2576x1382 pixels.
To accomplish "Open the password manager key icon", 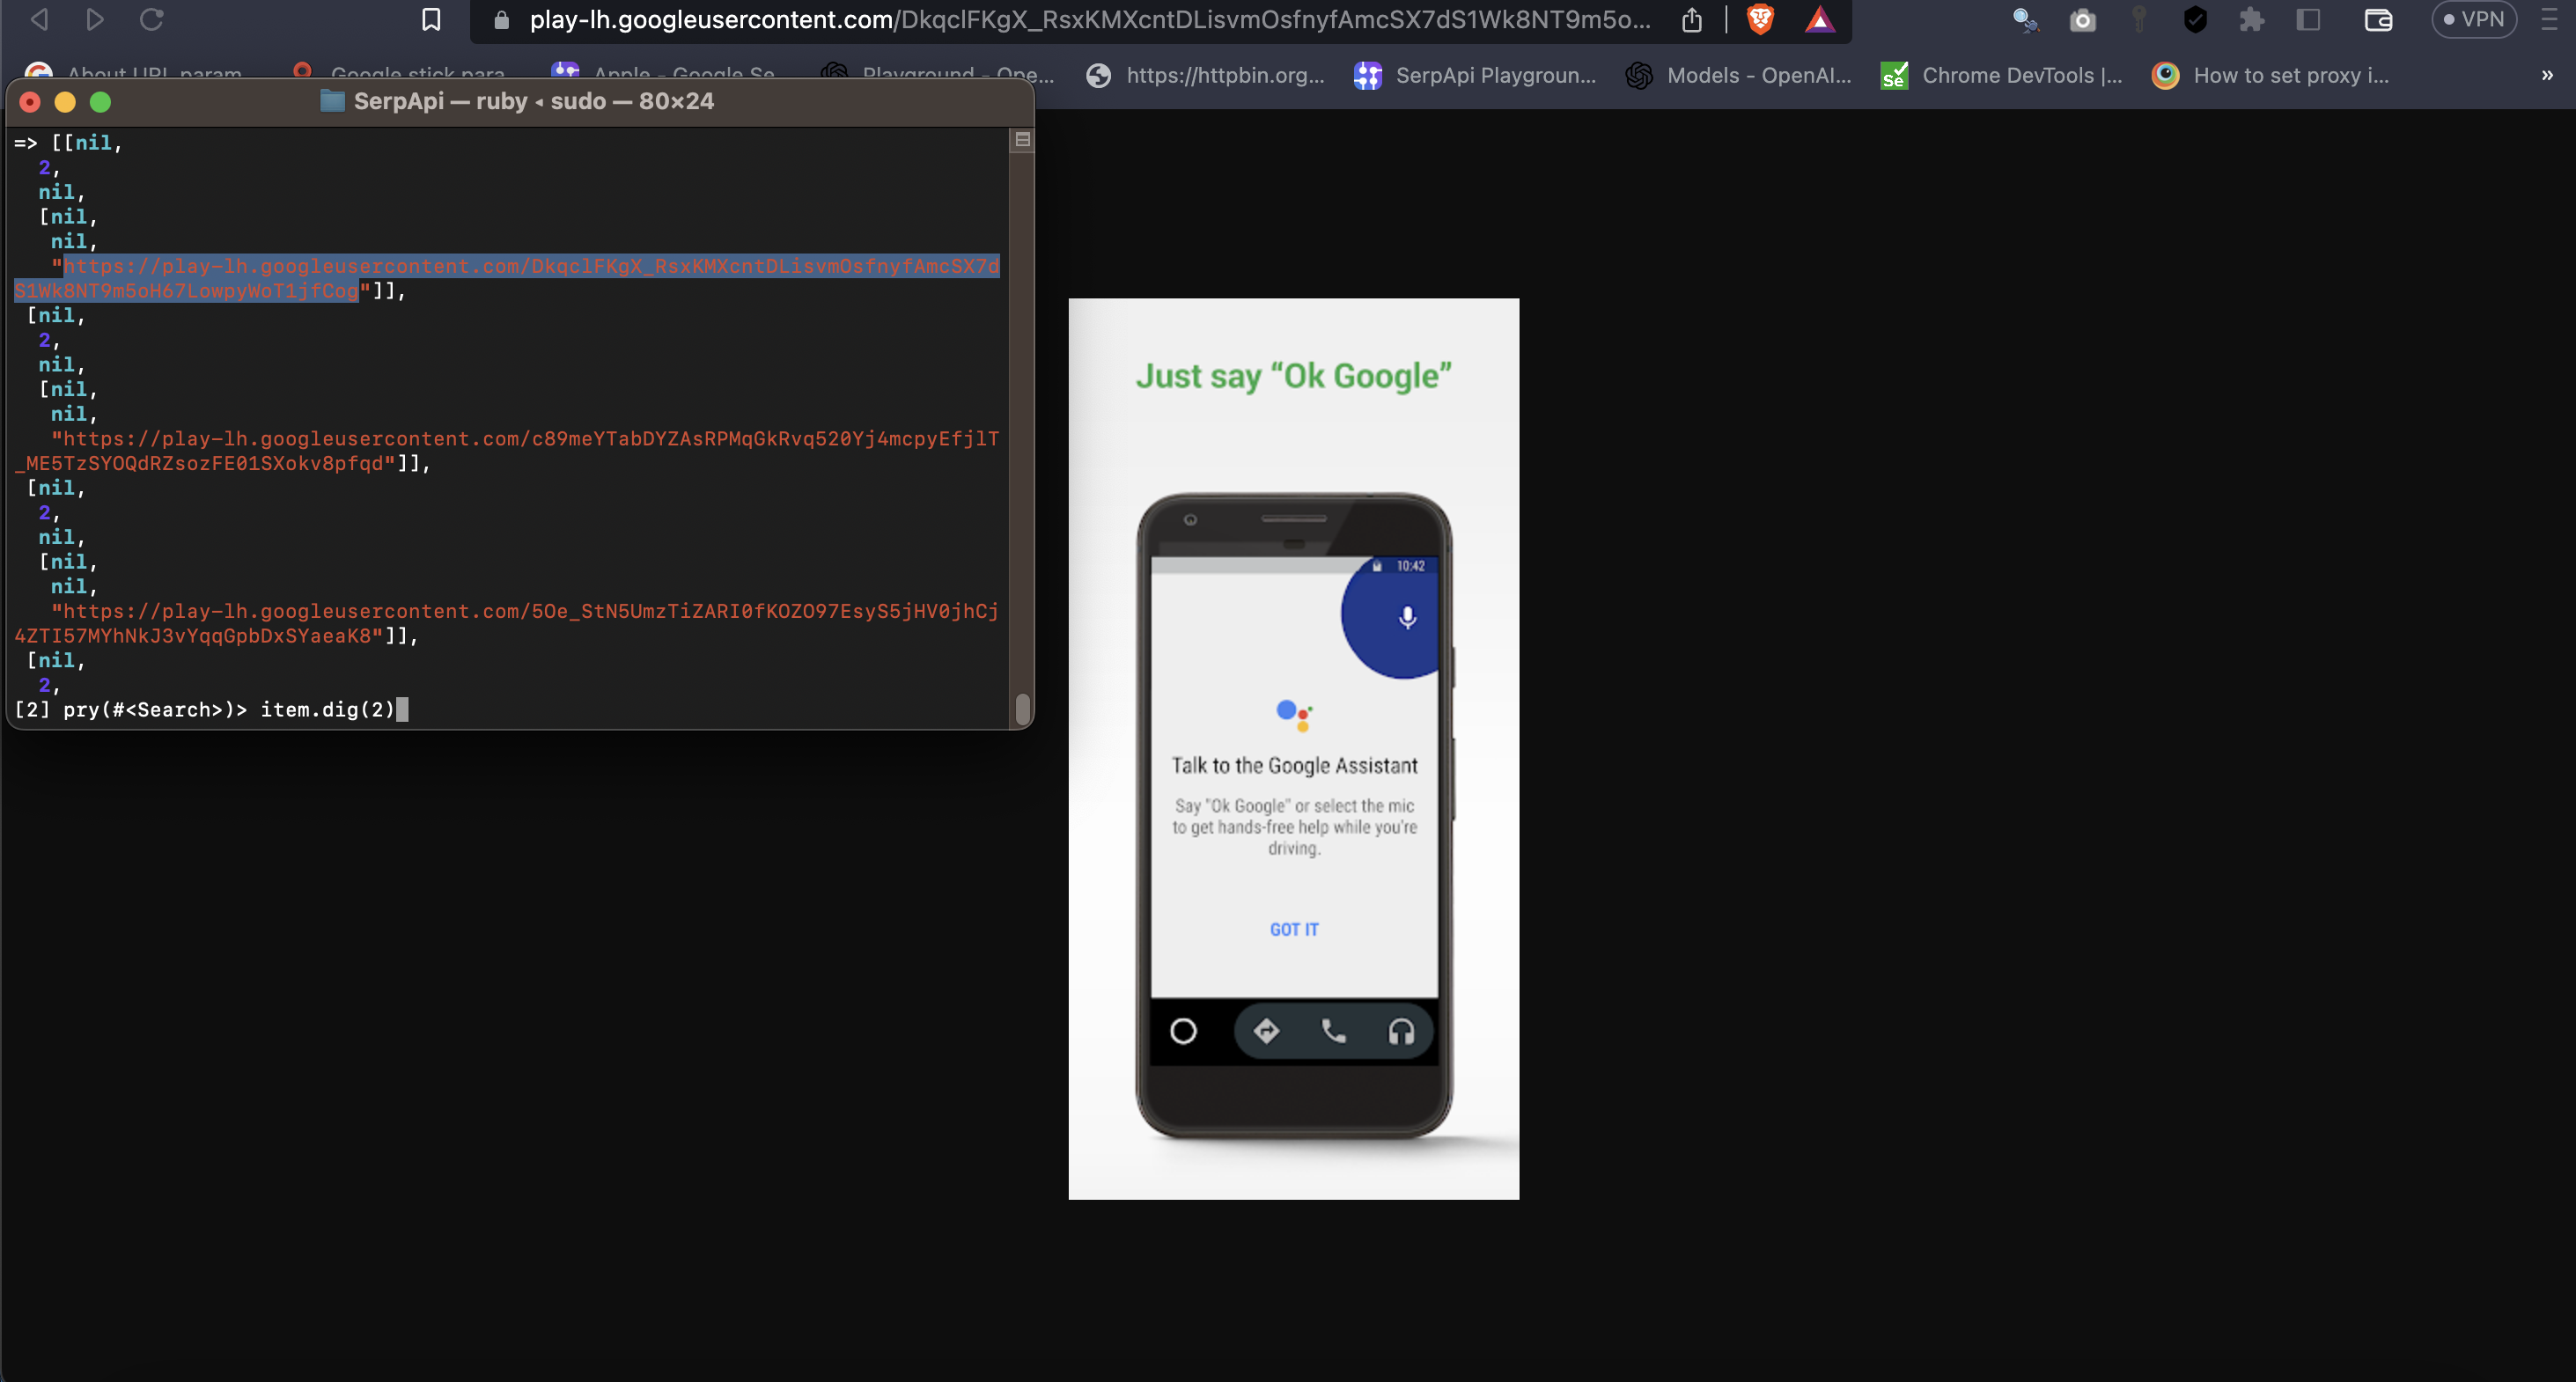I will click(2139, 20).
